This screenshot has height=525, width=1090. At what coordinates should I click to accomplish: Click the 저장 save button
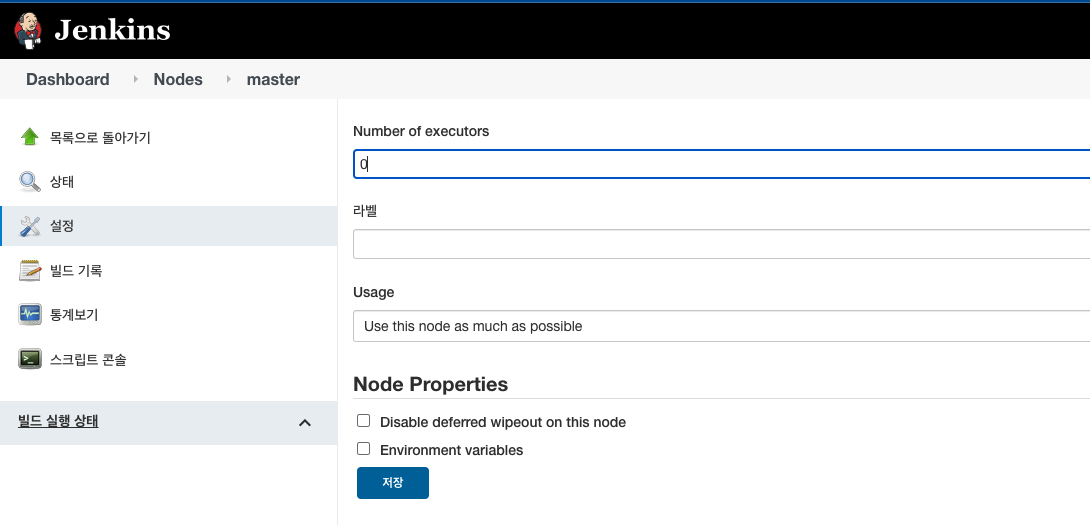click(x=393, y=483)
